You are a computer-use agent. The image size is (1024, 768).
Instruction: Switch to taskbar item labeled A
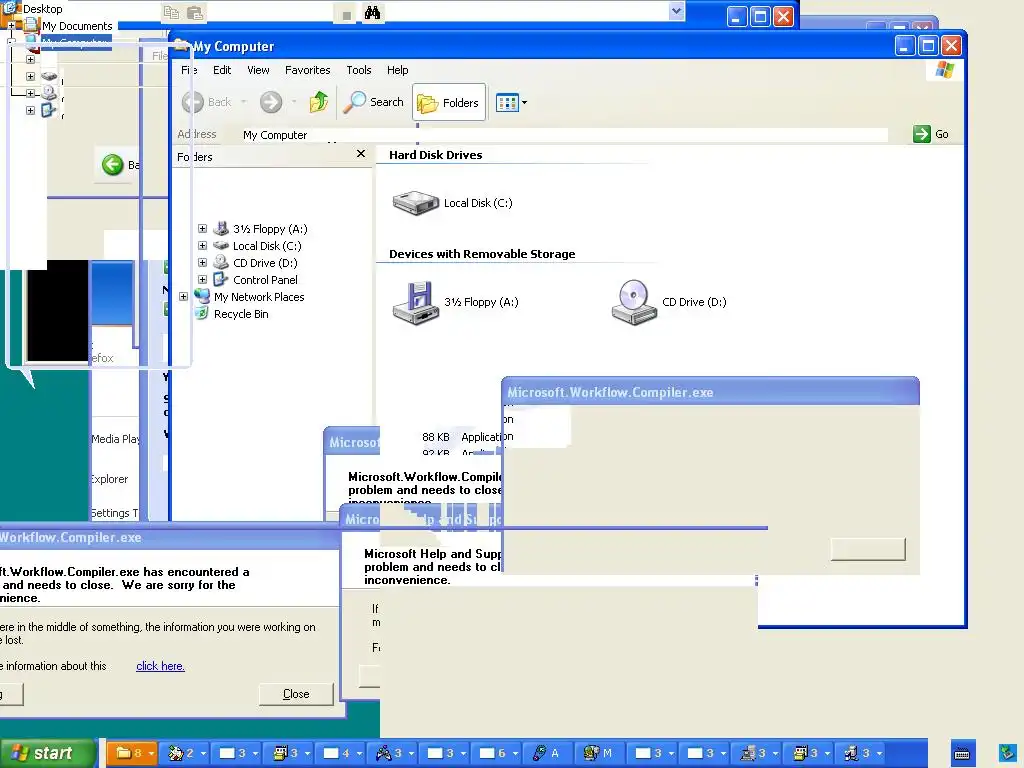click(x=549, y=753)
